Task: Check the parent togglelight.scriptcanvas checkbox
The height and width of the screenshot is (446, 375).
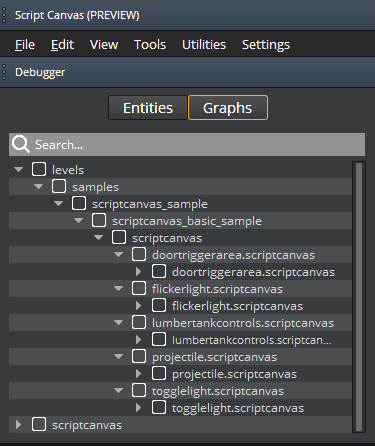Action: pyautogui.click(x=139, y=390)
